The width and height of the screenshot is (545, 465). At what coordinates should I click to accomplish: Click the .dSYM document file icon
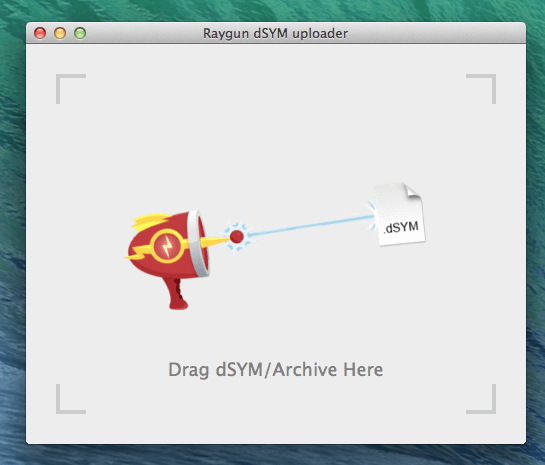(x=399, y=214)
